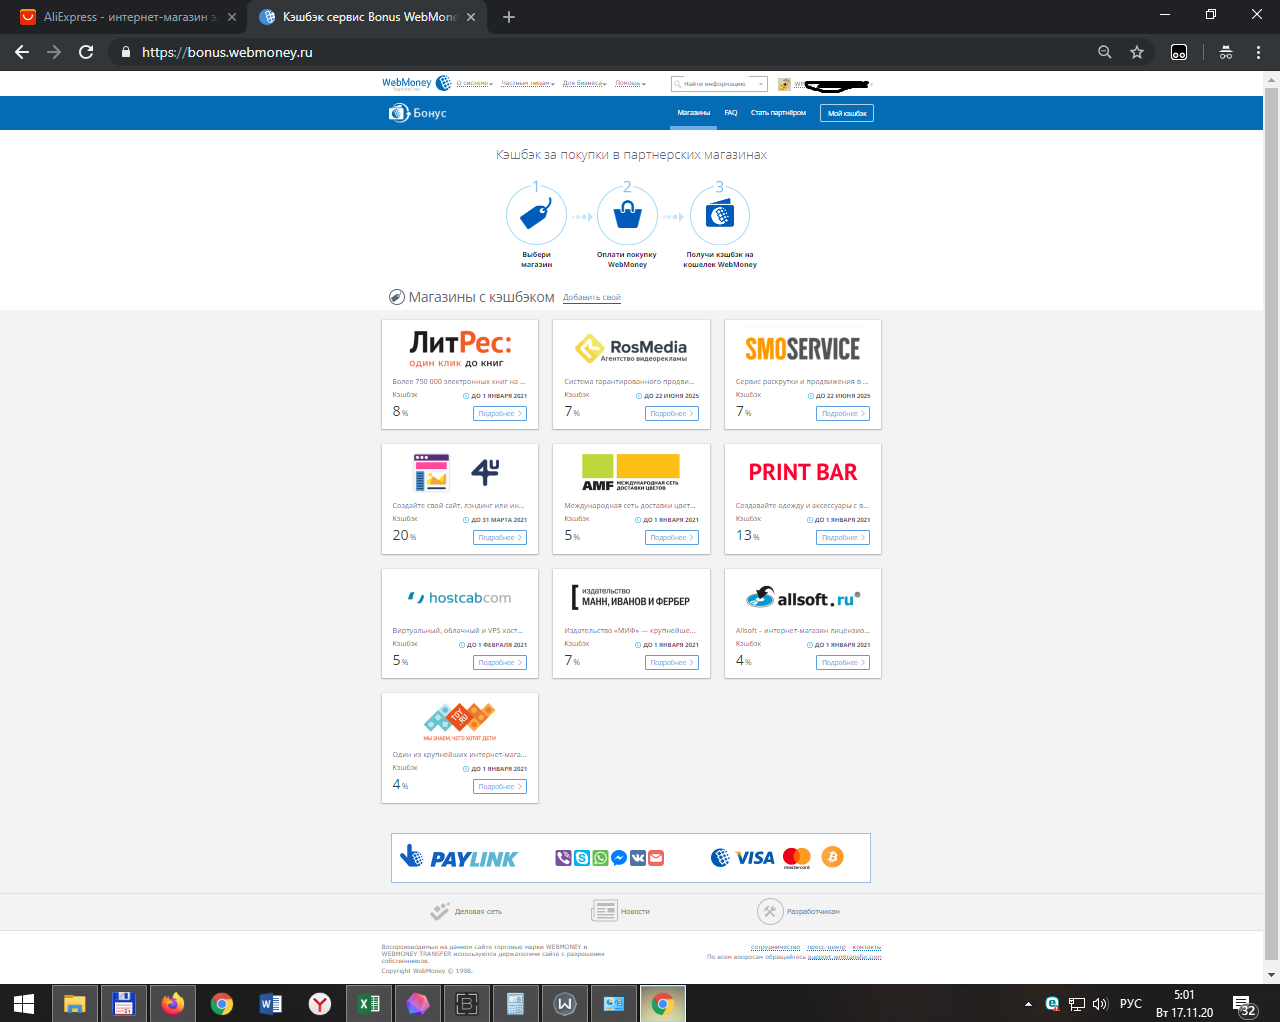Click the Добавить свой link
This screenshot has height=1022, width=1280.
tap(592, 298)
